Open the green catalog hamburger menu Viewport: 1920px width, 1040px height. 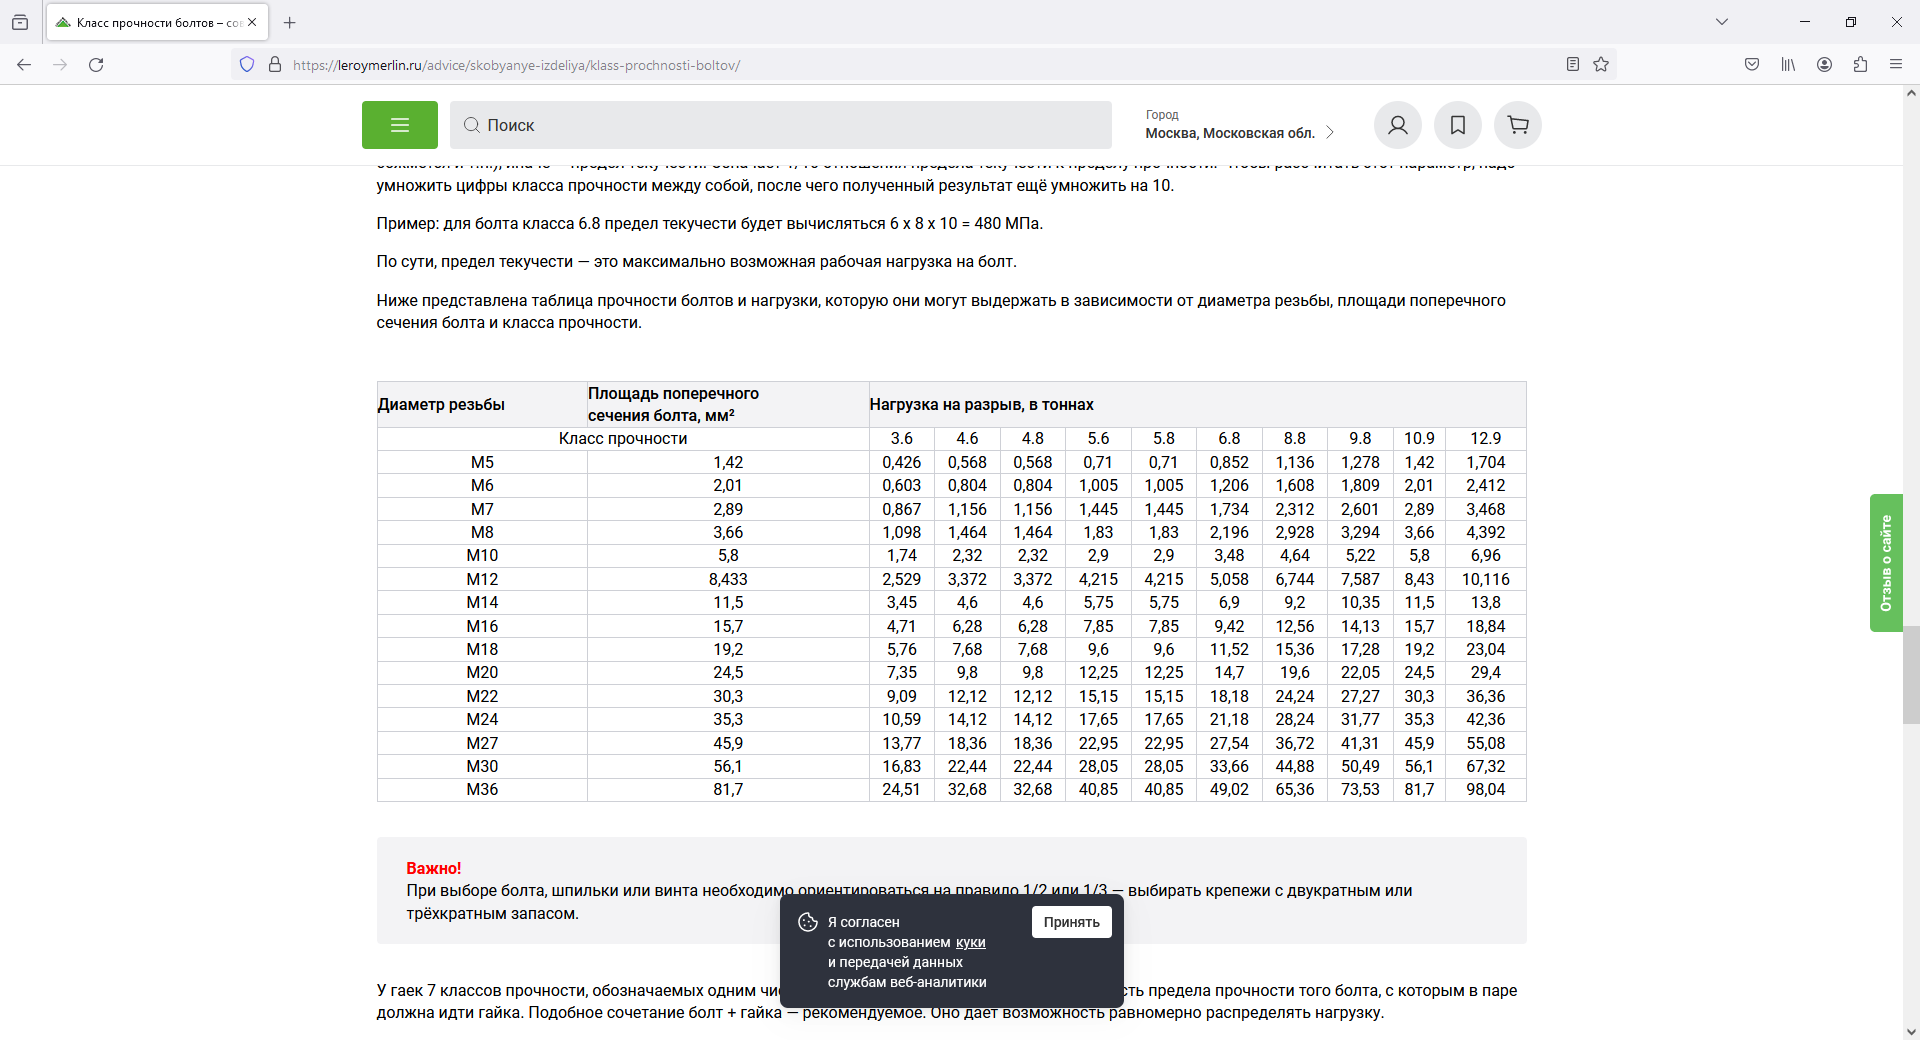[x=399, y=125]
